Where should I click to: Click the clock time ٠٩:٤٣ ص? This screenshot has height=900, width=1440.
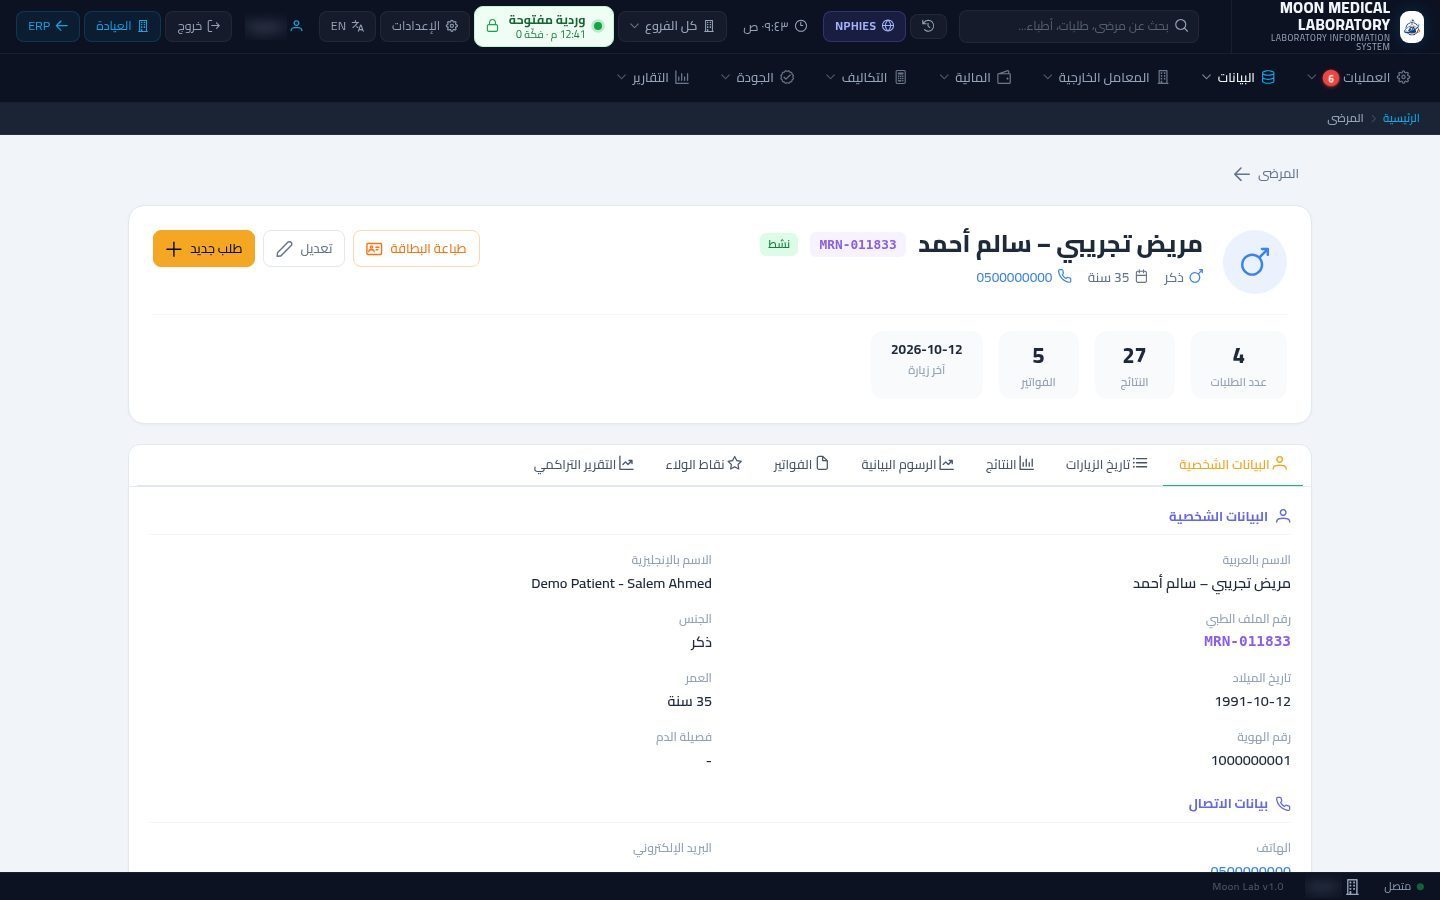tap(775, 26)
